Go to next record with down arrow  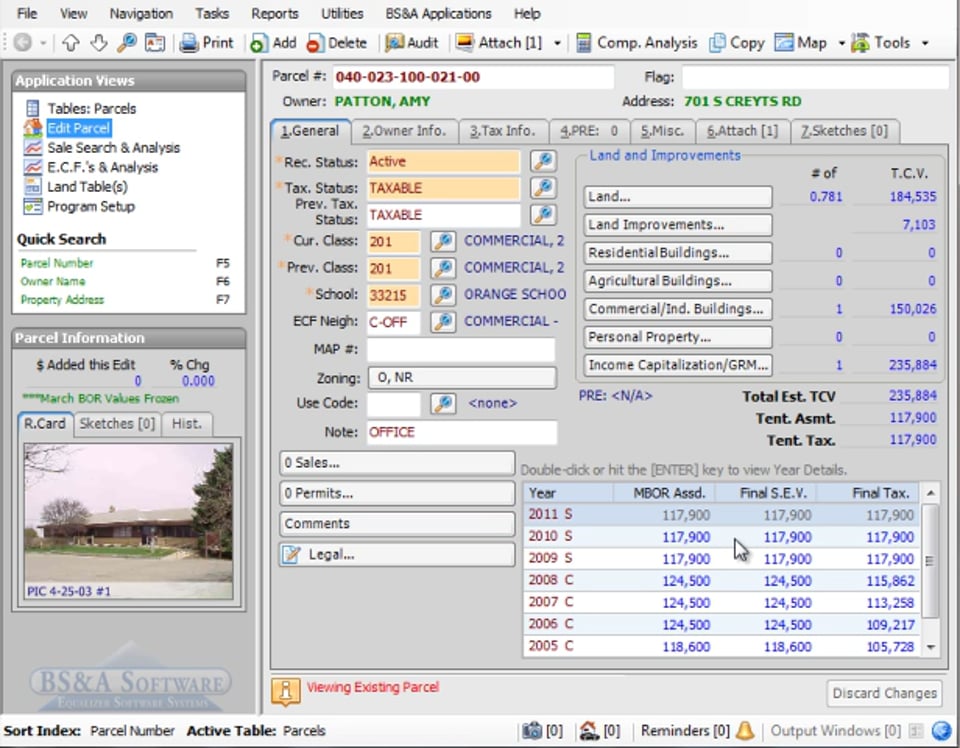point(99,43)
